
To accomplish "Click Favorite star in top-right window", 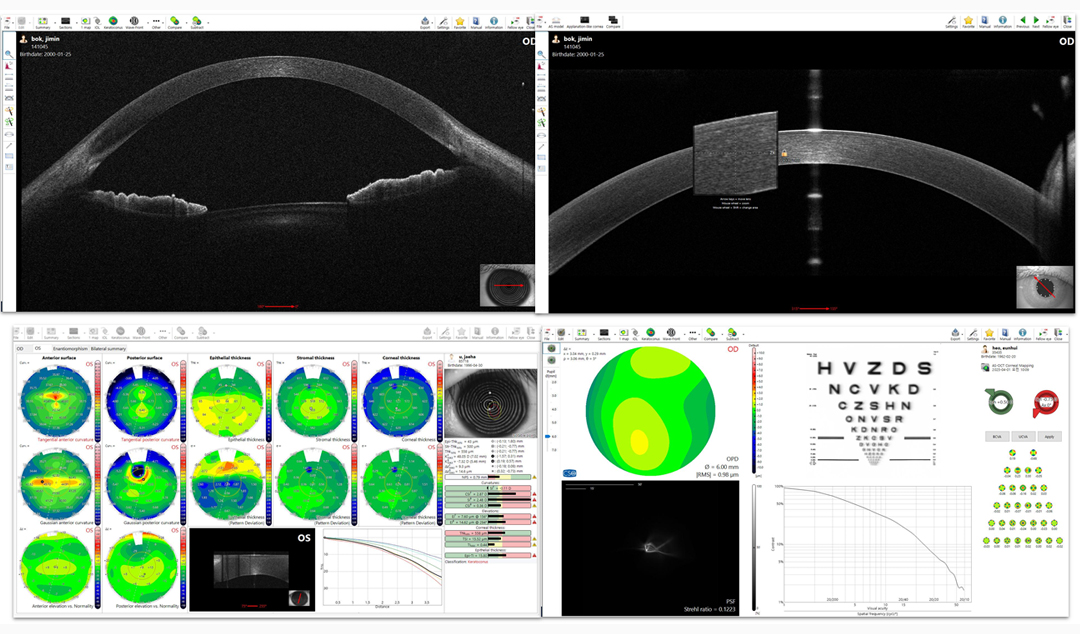I will pyautogui.click(x=968, y=21).
